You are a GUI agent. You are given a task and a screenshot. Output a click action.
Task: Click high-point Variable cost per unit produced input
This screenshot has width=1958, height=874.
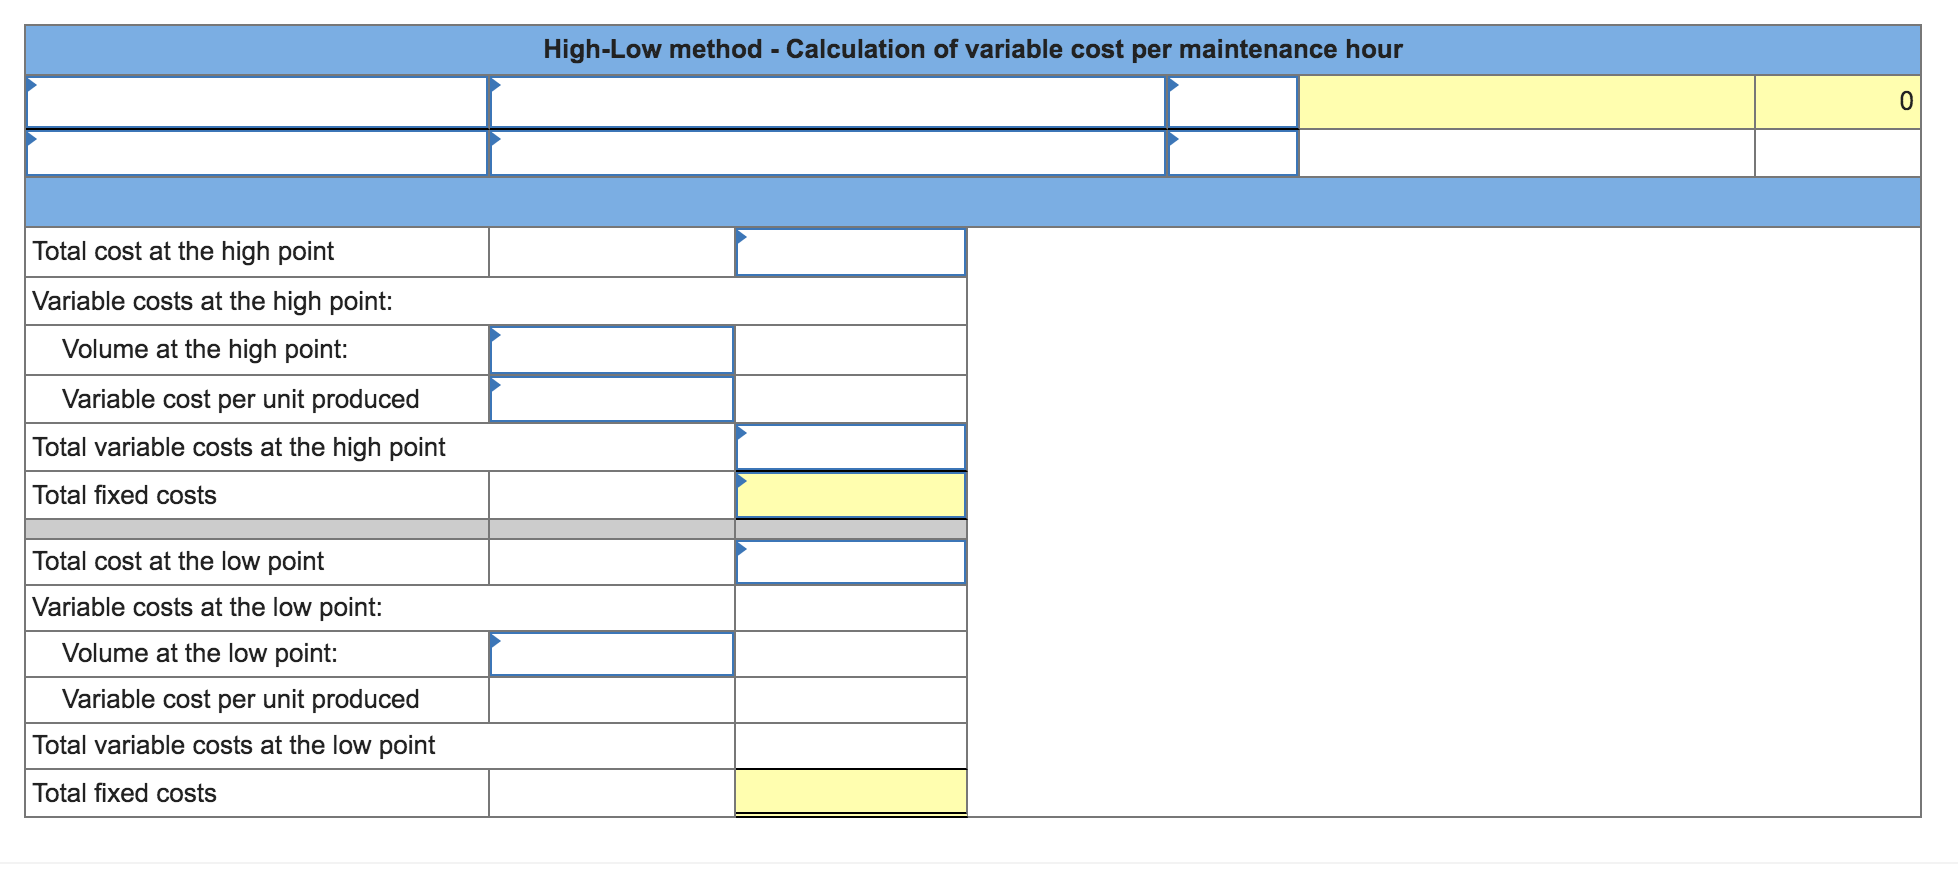click(x=612, y=399)
